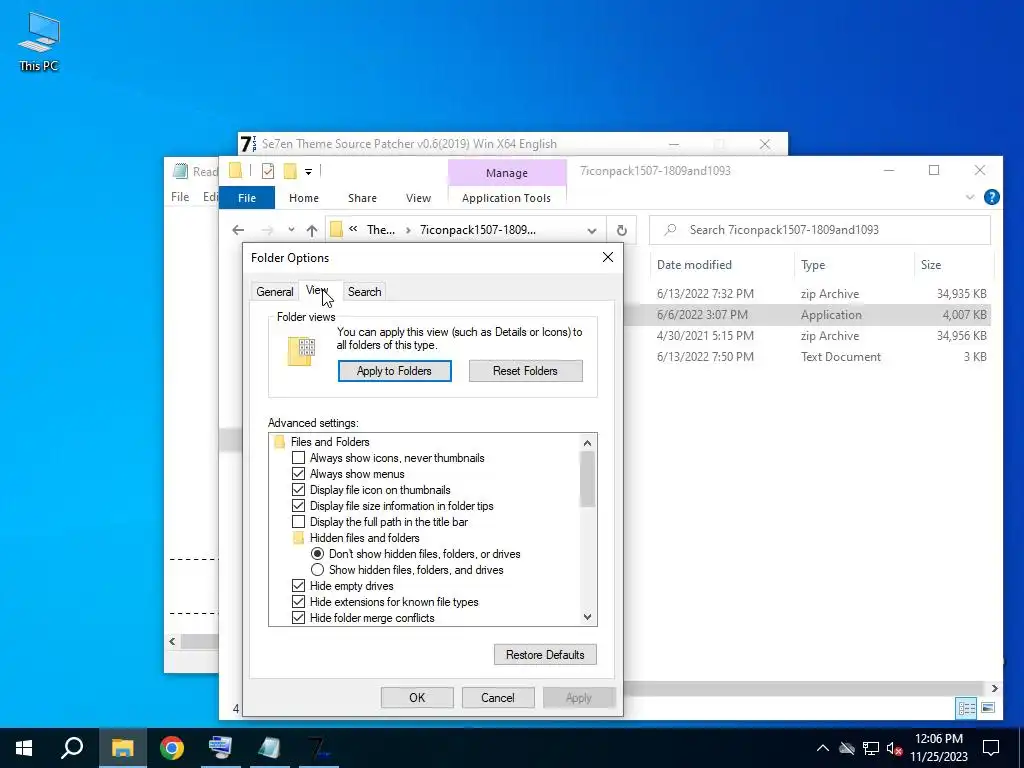Enable Always show icons, never thumbnails
This screenshot has width=1024, height=768.
tap(298, 458)
